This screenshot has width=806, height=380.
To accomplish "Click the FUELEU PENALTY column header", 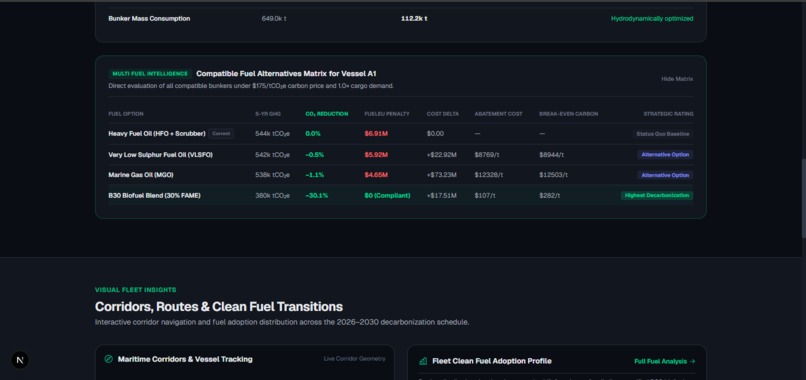I will point(387,114).
